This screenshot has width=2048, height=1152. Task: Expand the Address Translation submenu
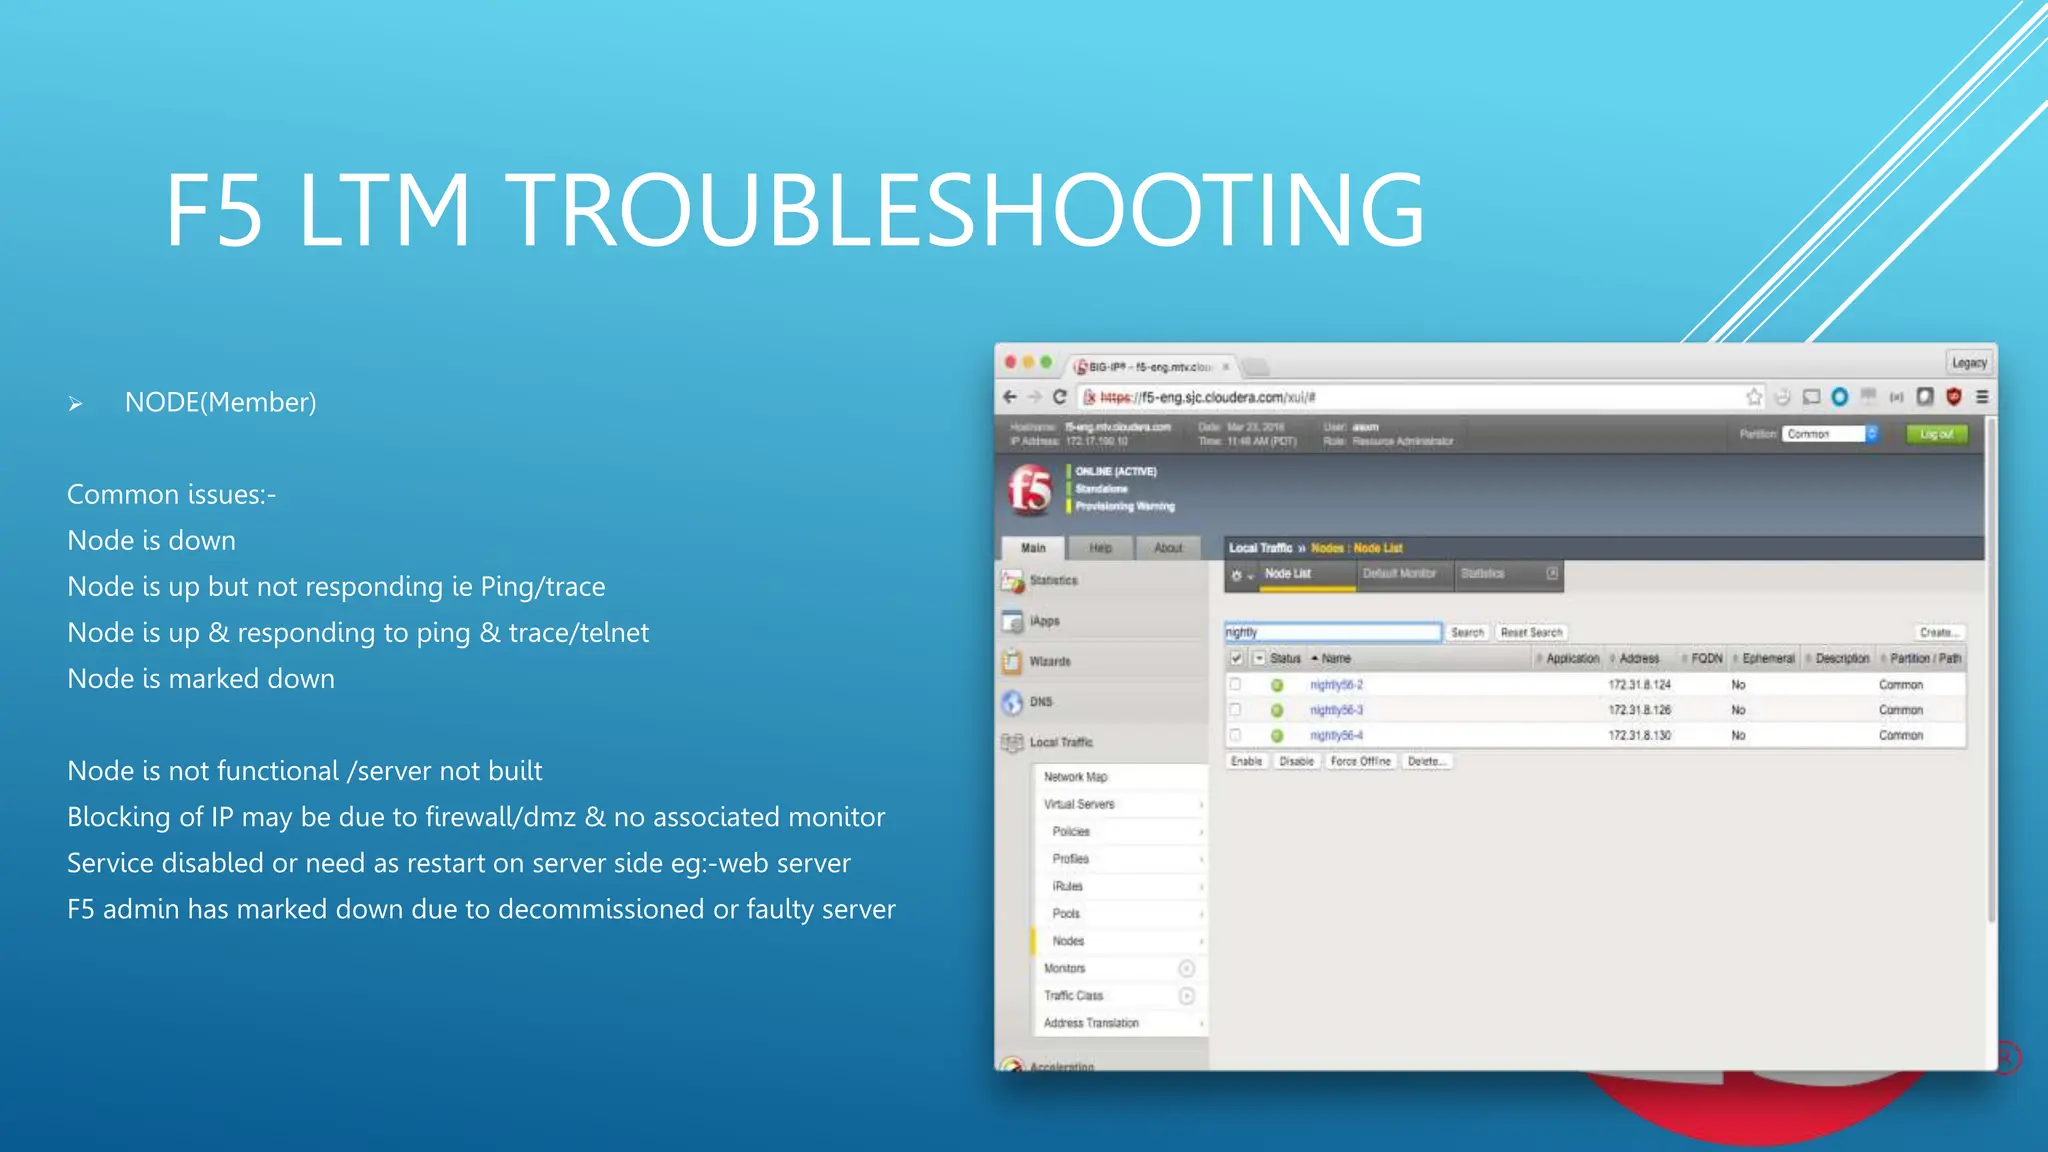pyautogui.click(x=1201, y=1023)
